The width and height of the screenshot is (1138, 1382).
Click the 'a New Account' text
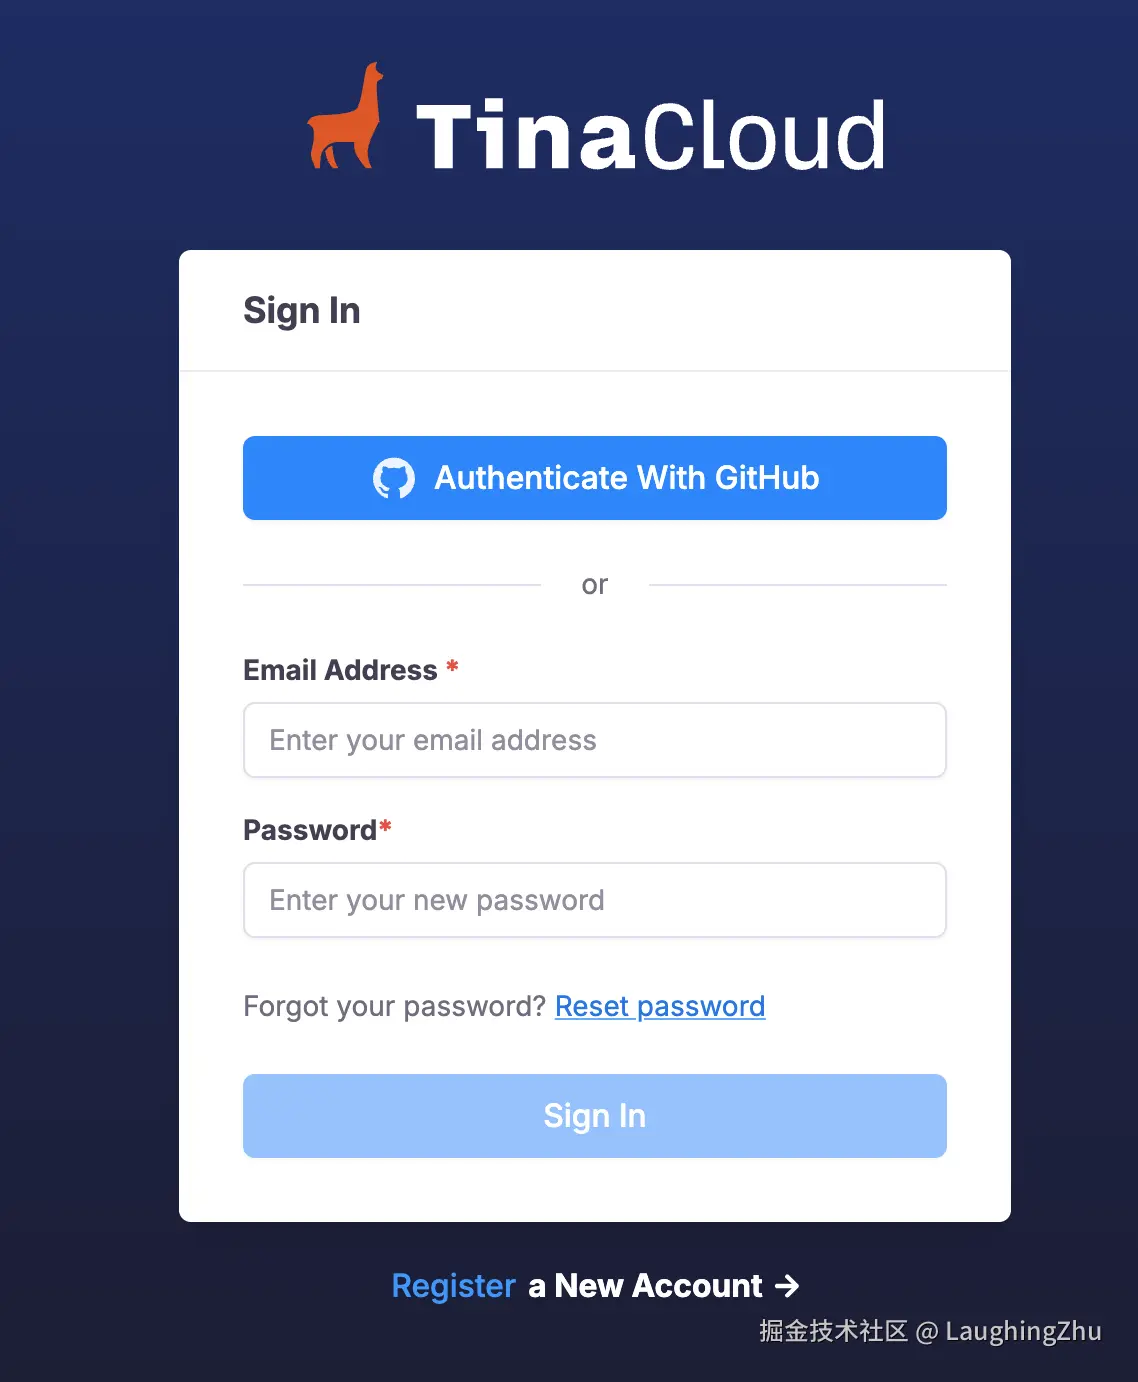pos(645,1286)
